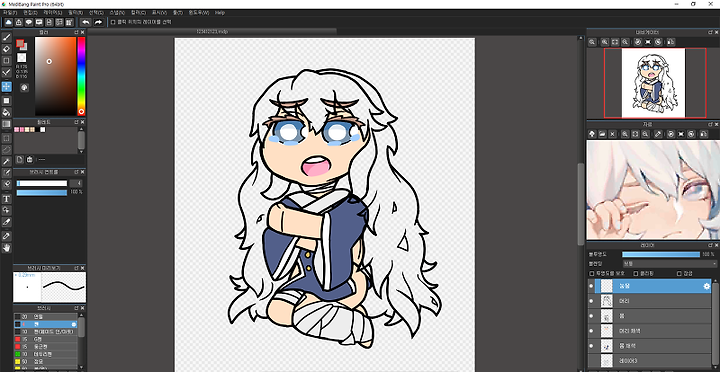The height and width of the screenshot is (372, 720).
Task: Click the layer list scrollbar
Action: click(x=715, y=324)
